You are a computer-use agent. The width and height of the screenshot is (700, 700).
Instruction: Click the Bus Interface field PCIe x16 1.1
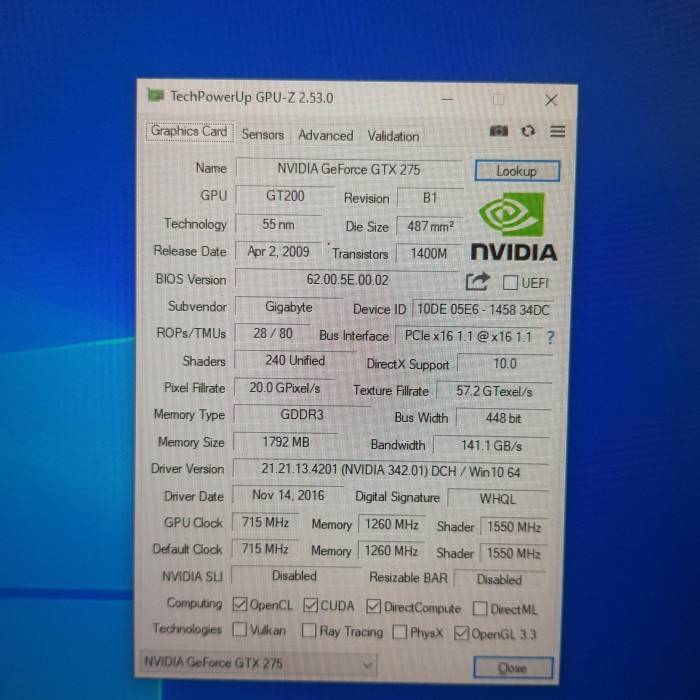(x=468, y=336)
